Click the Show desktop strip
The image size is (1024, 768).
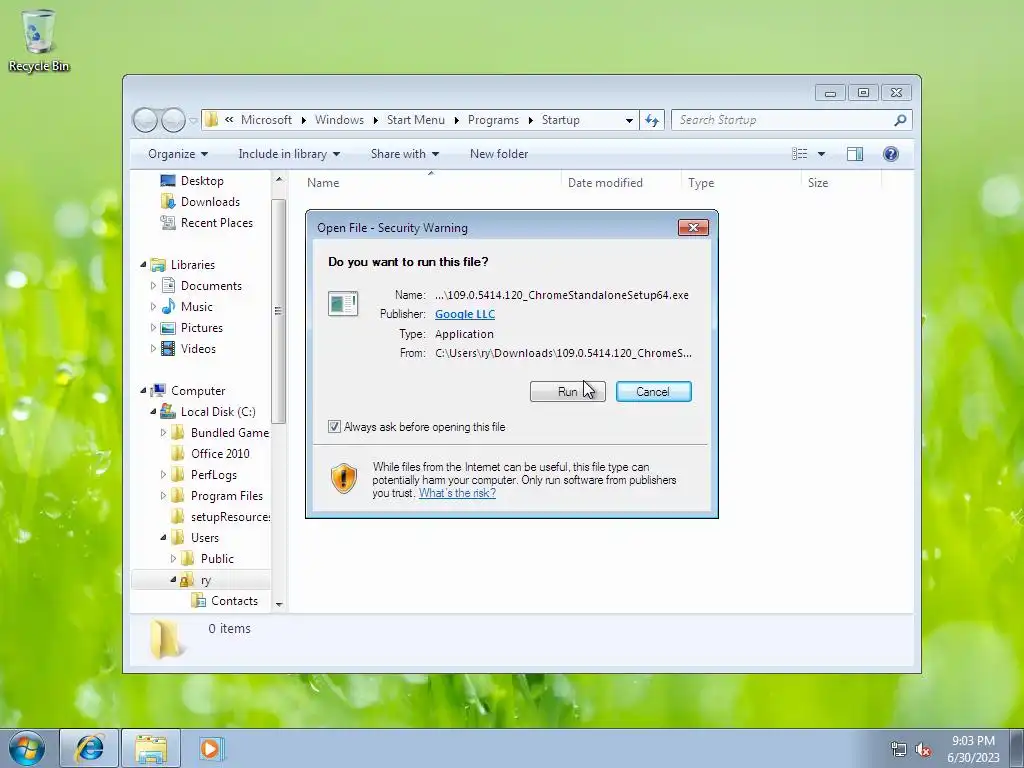click(1017, 748)
